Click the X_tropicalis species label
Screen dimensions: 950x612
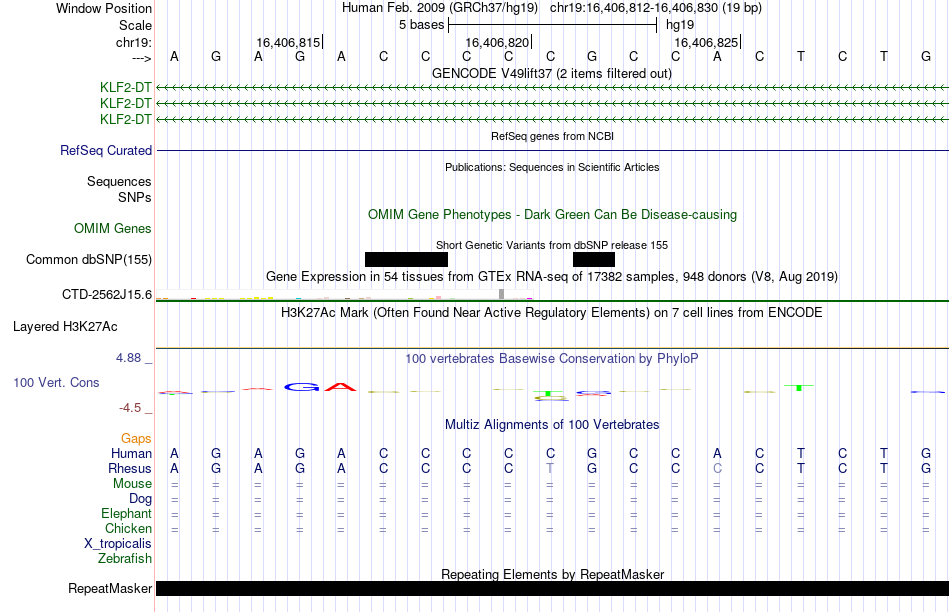[x=118, y=544]
